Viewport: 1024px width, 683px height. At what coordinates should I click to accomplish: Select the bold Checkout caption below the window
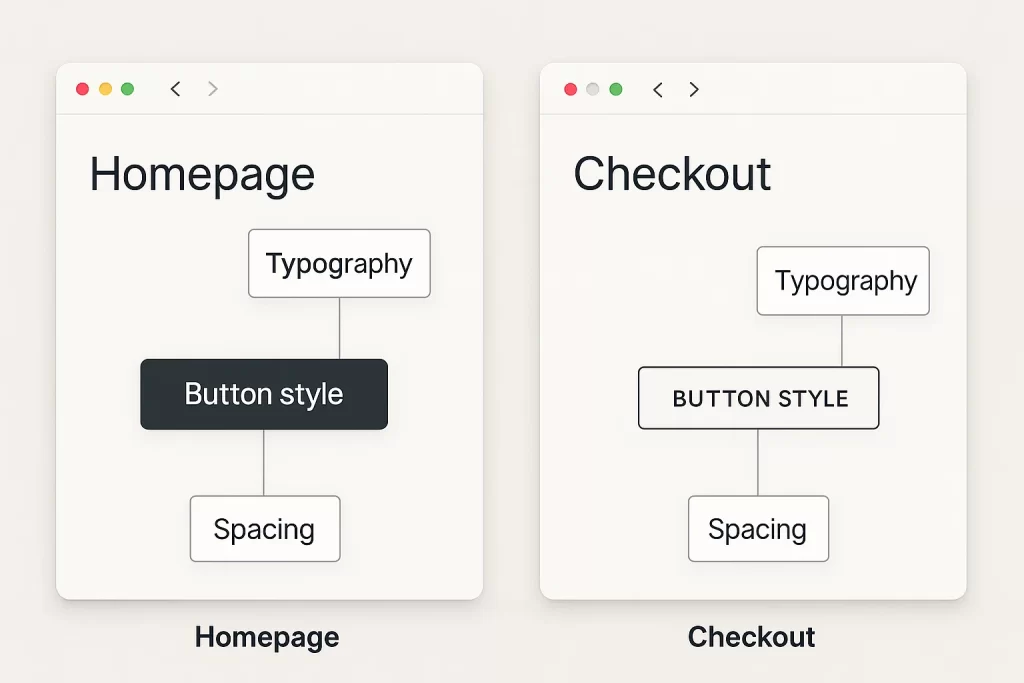[752, 637]
